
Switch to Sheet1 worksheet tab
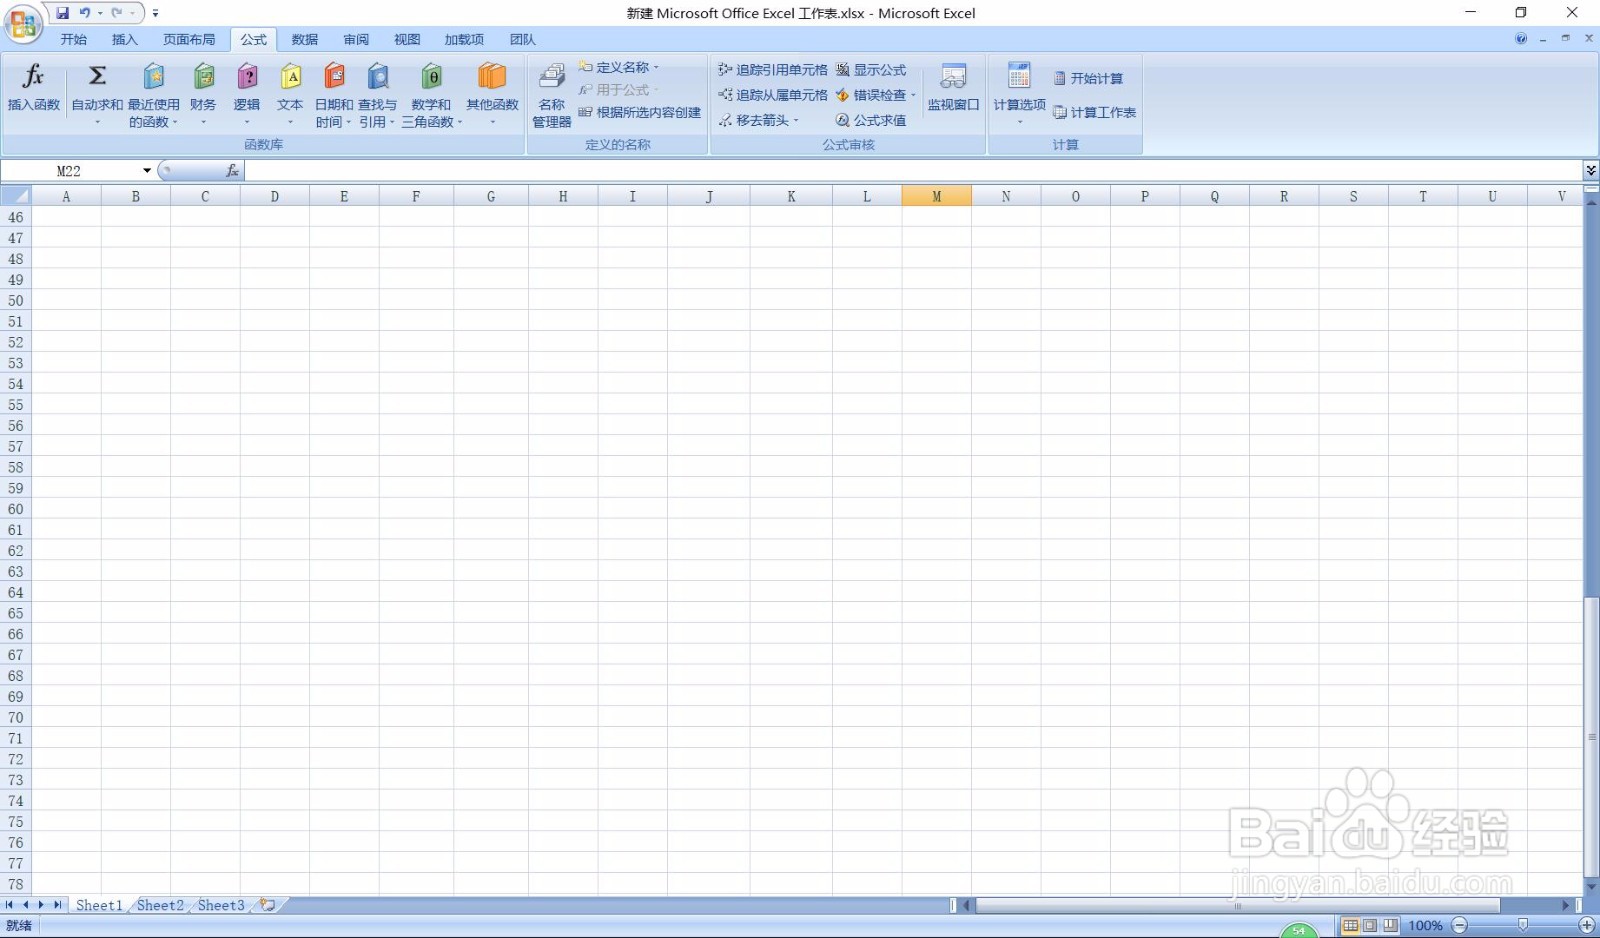(99, 905)
